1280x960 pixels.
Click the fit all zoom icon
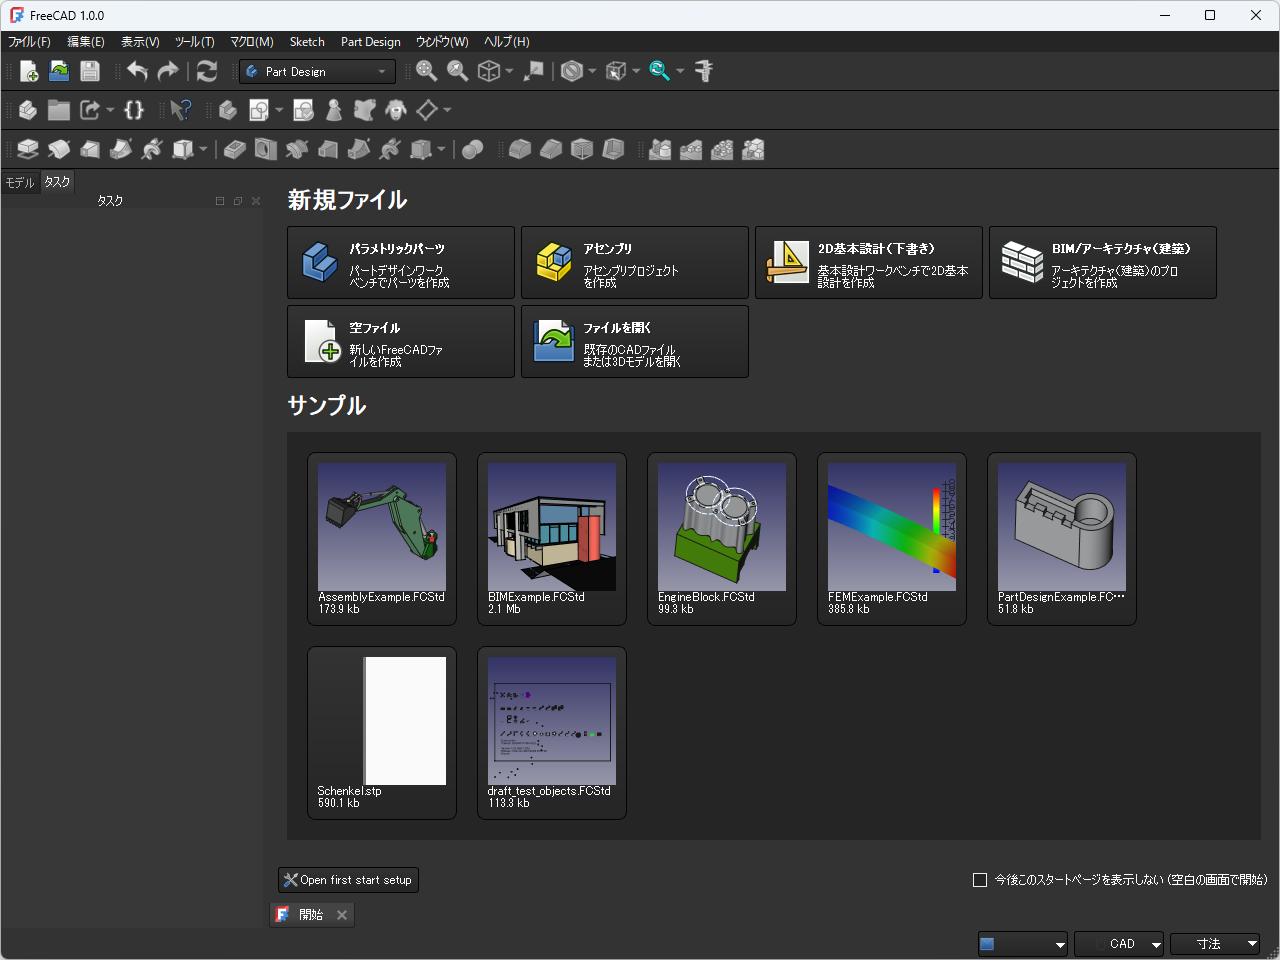click(x=427, y=71)
